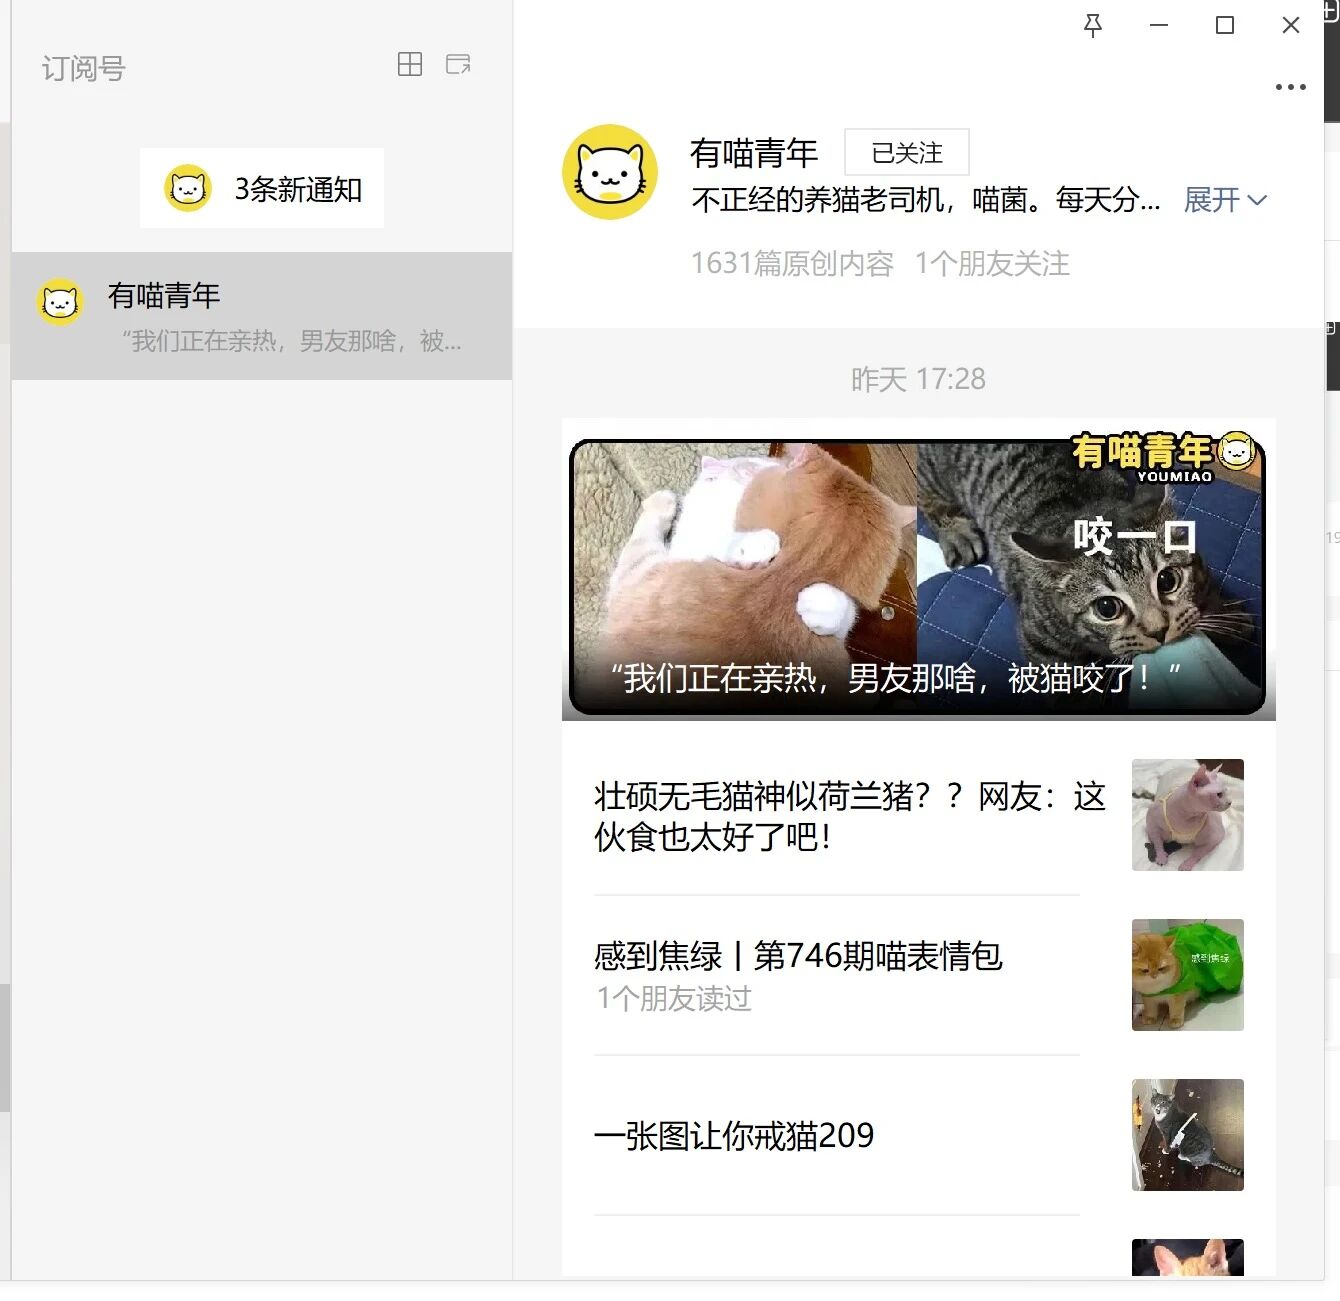
Task: Minimize the subscription window
Action: pos(1159,26)
